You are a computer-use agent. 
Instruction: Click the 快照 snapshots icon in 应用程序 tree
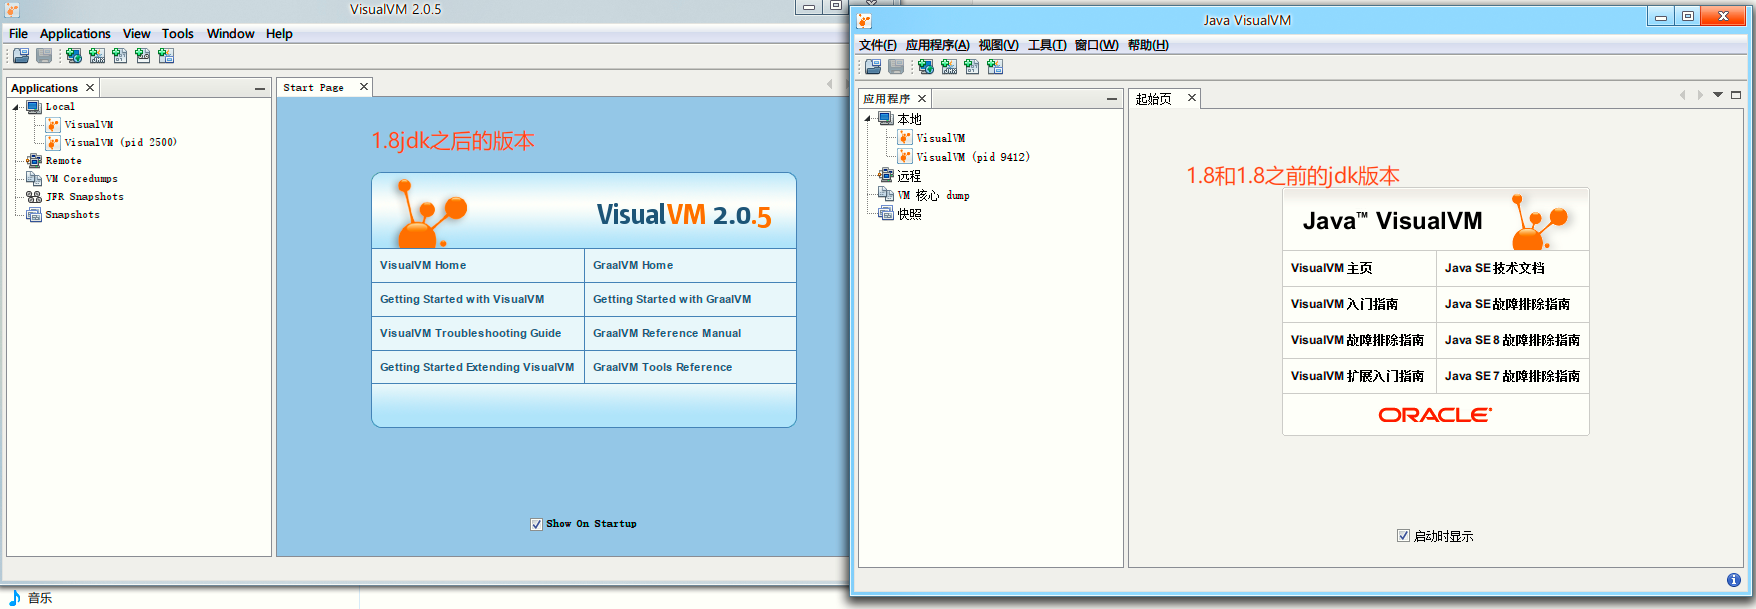click(x=886, y=214)
